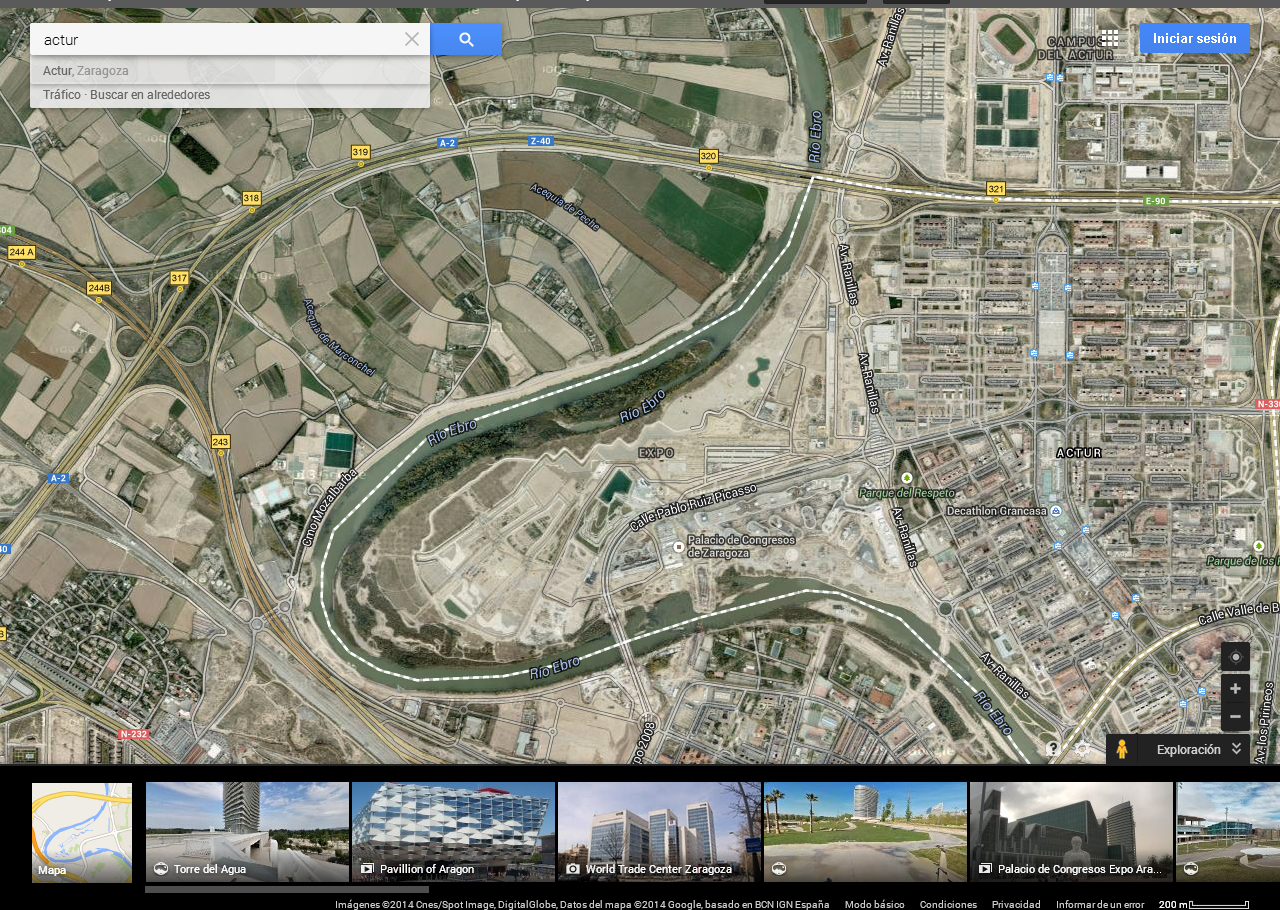Clear the search box with the X

tap(412, 40)
